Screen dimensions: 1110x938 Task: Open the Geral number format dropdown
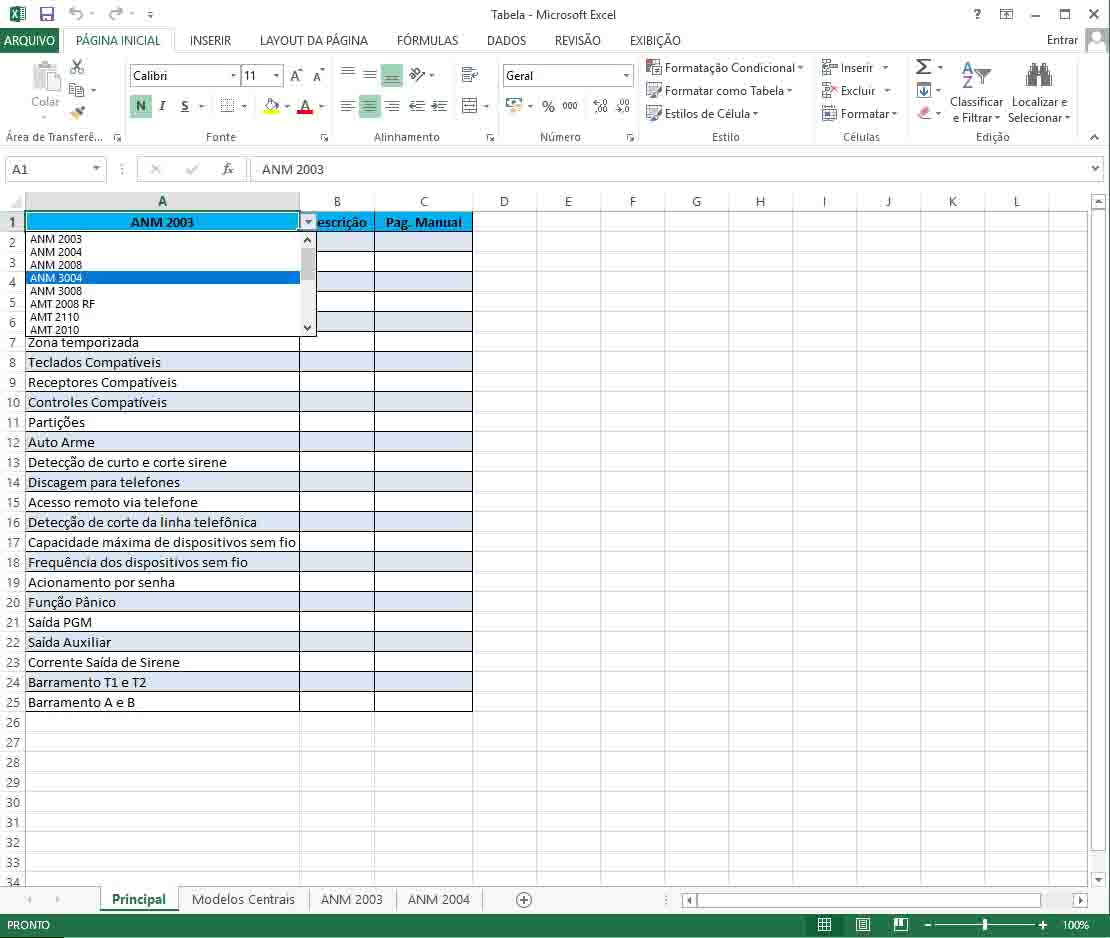[626, 76]
